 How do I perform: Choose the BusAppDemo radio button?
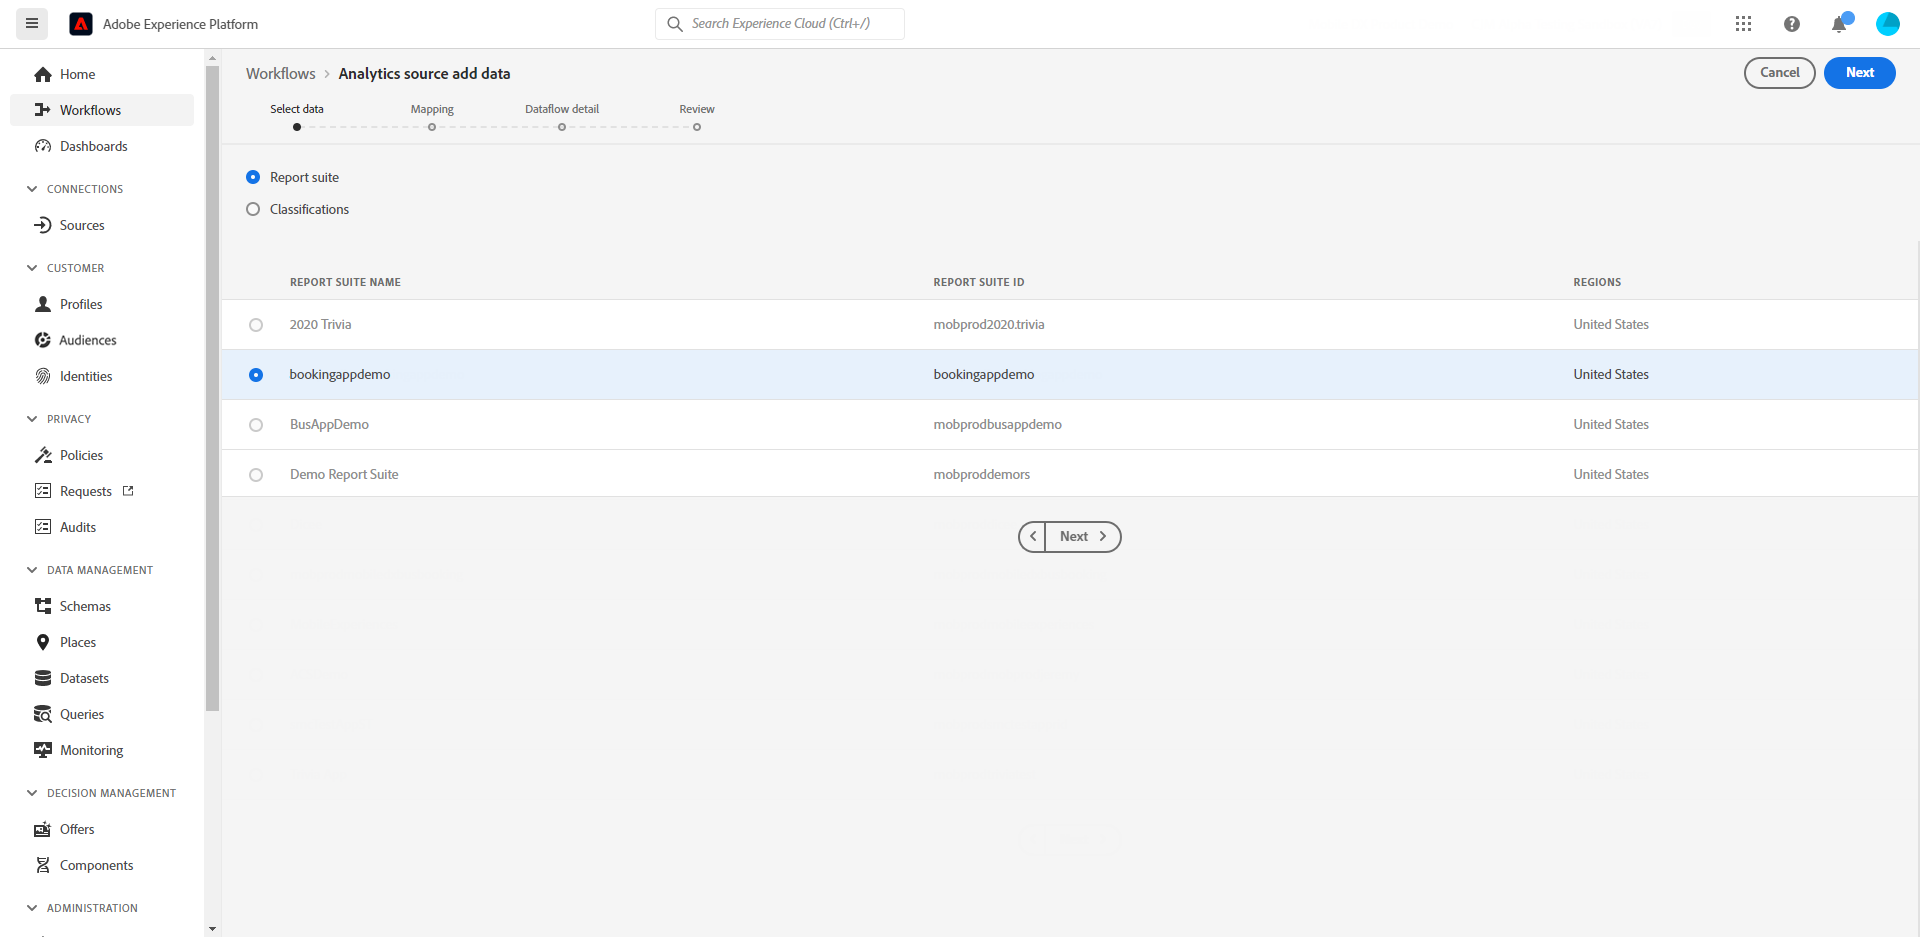(x=256, y=425)
